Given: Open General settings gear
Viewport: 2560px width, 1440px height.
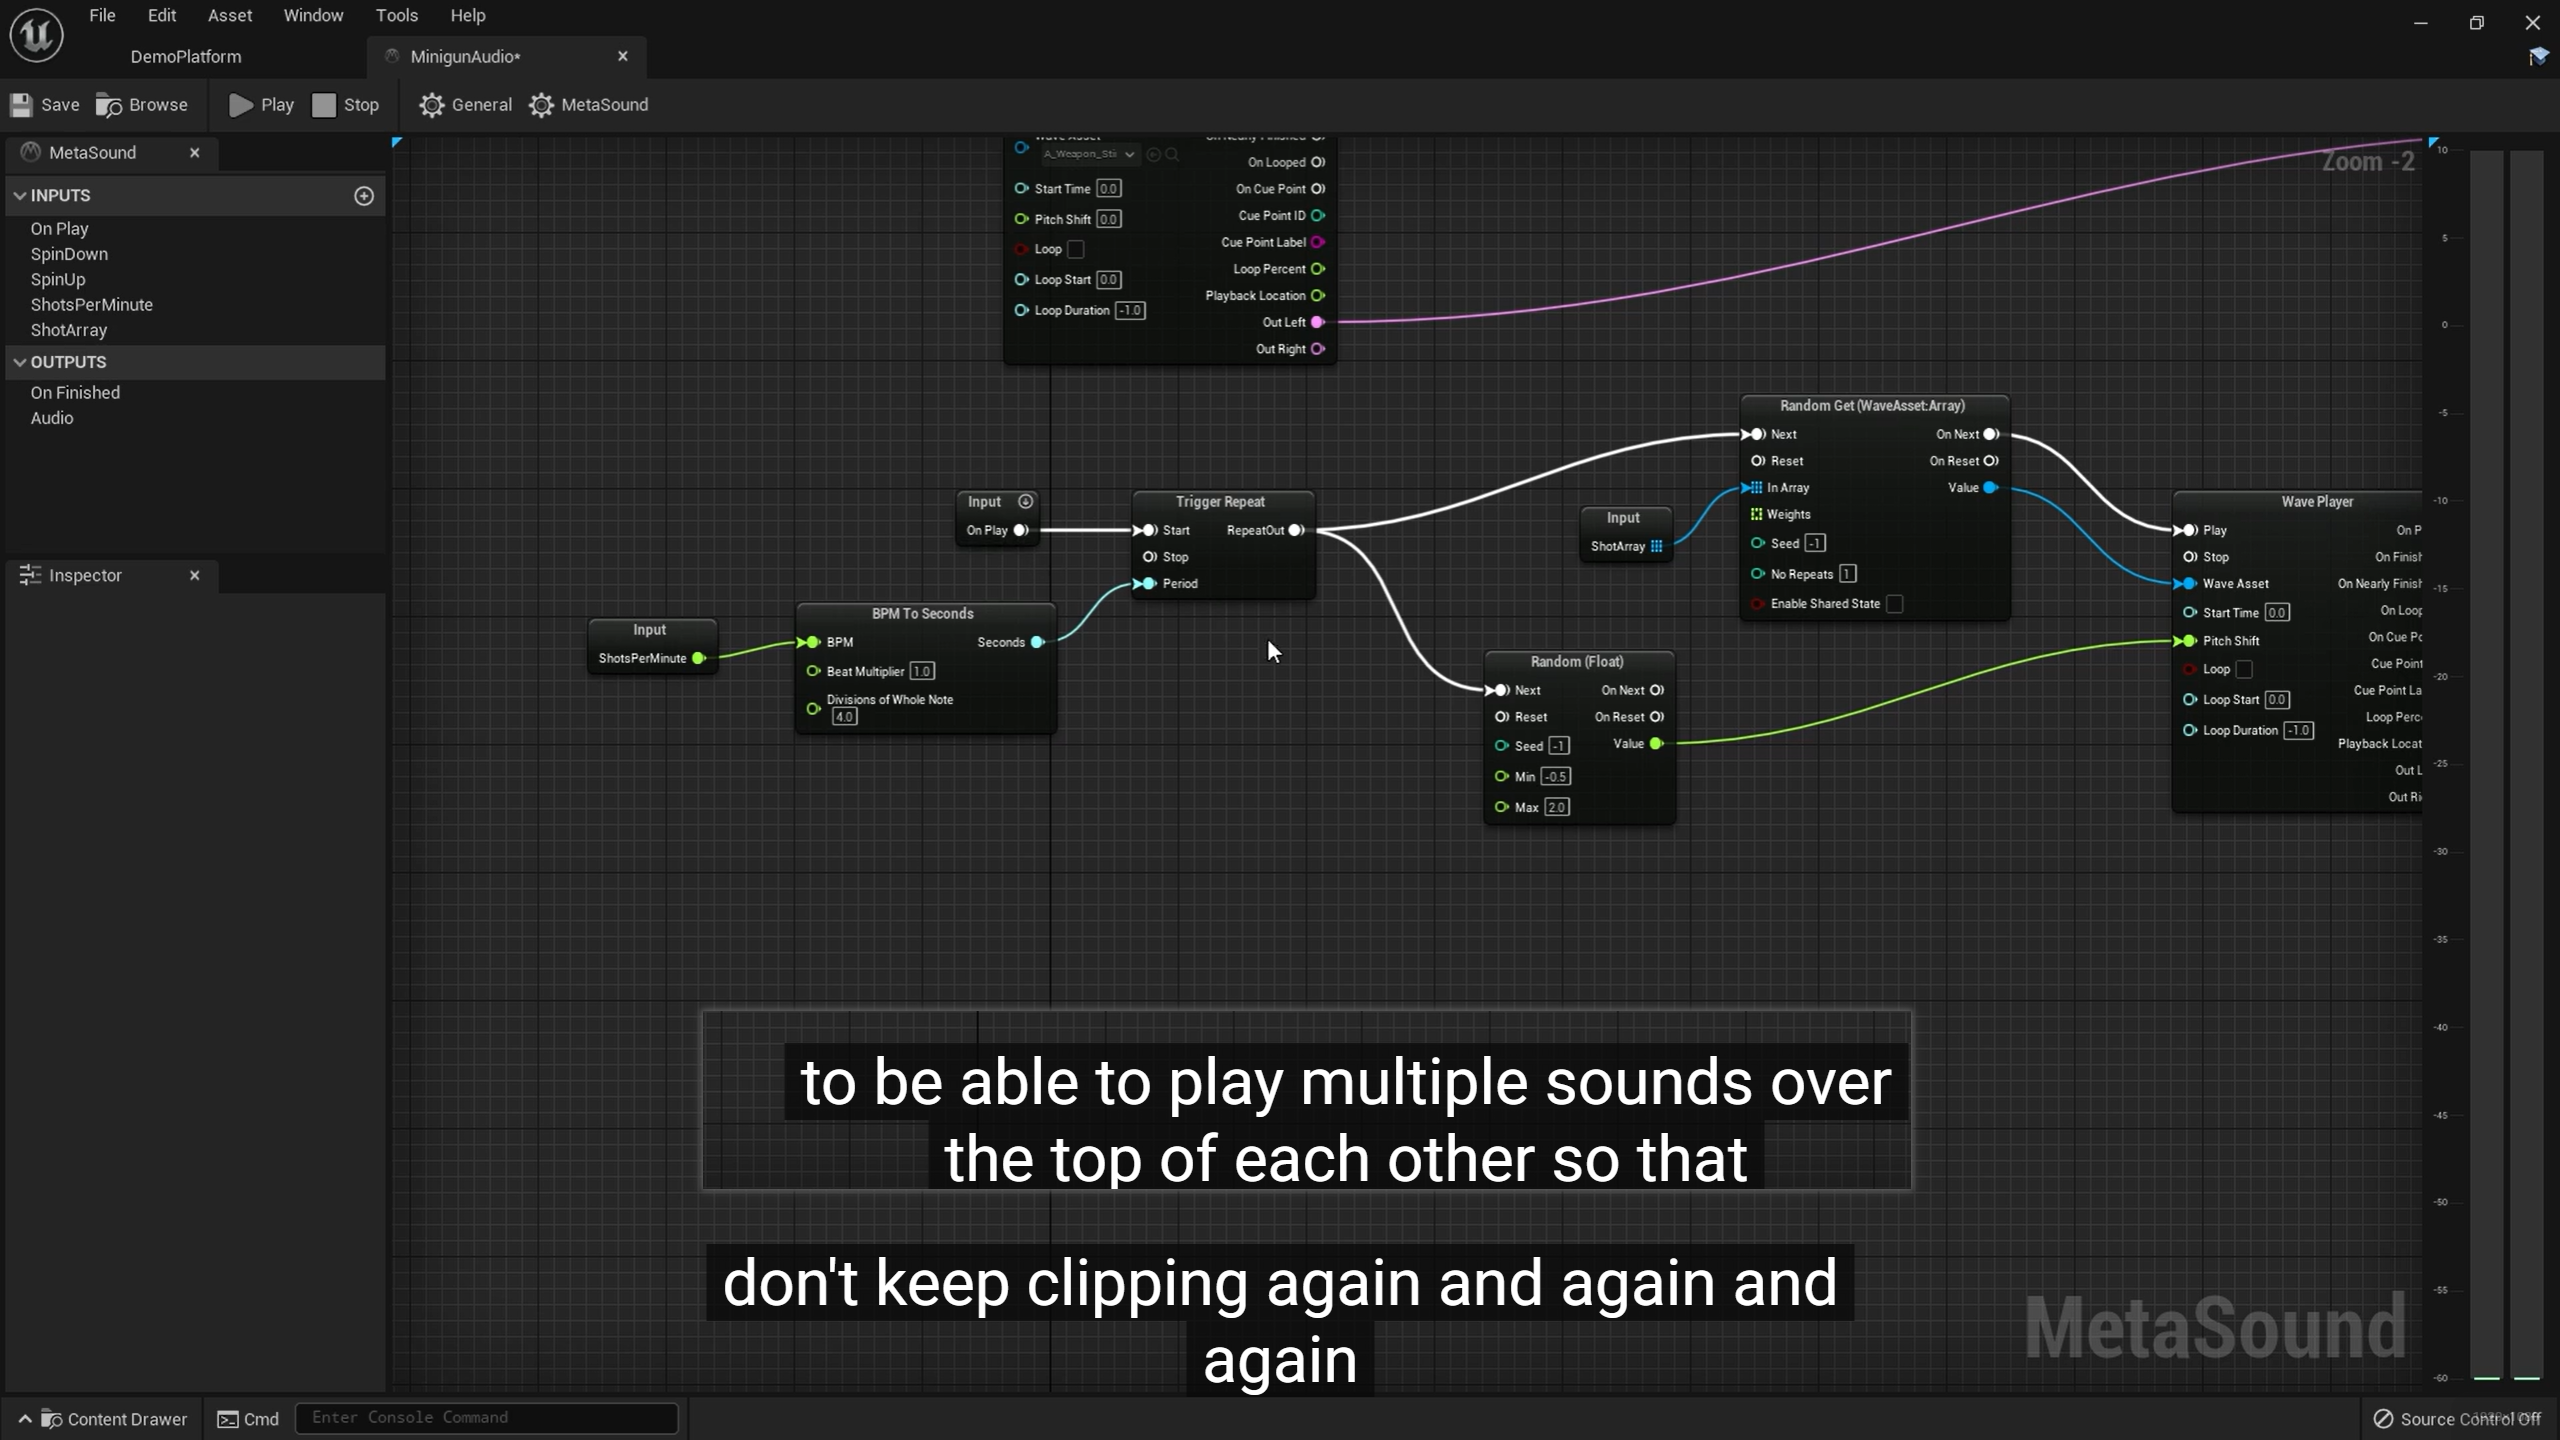Looking at the screenshot, I should (431, 105).
